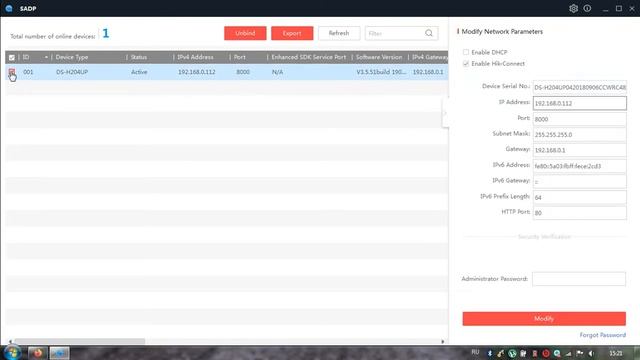Click the IPv6 Address input field
The height and width of the screenshot is (360, 640).
tap(580, 166)
